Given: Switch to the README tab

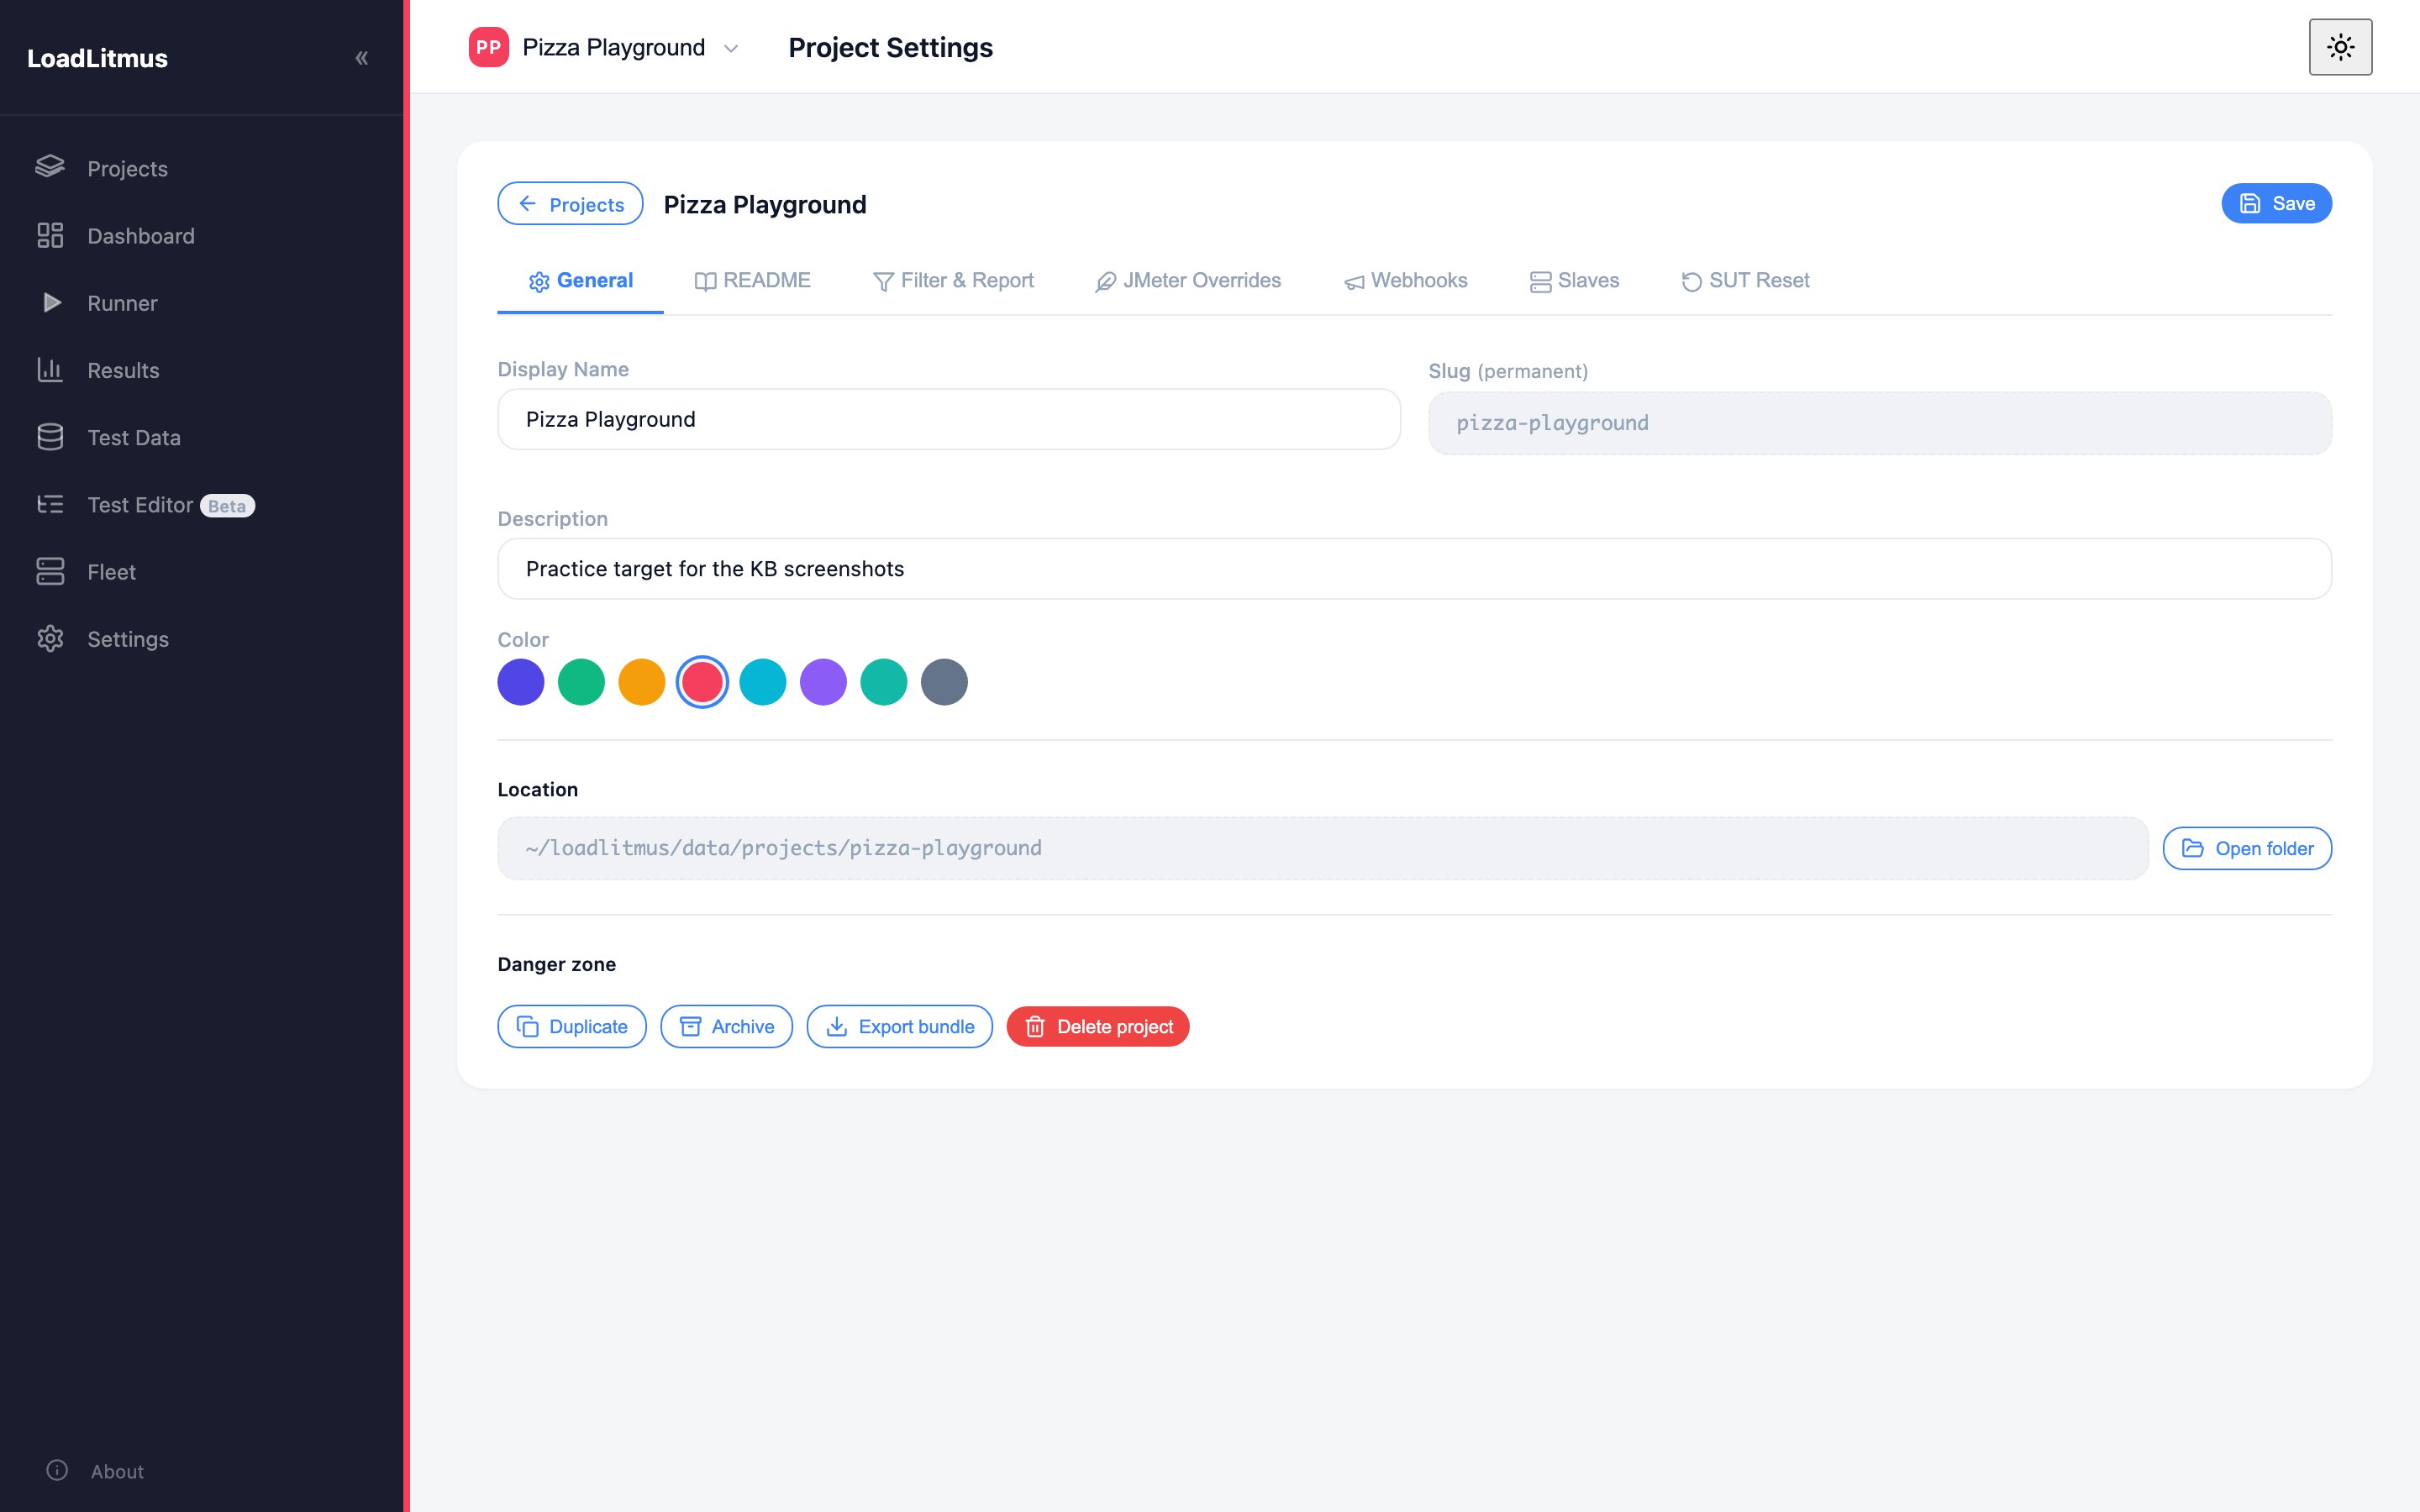Looking at the screenshot, I should pyautogui.click(x=753, y=281).
